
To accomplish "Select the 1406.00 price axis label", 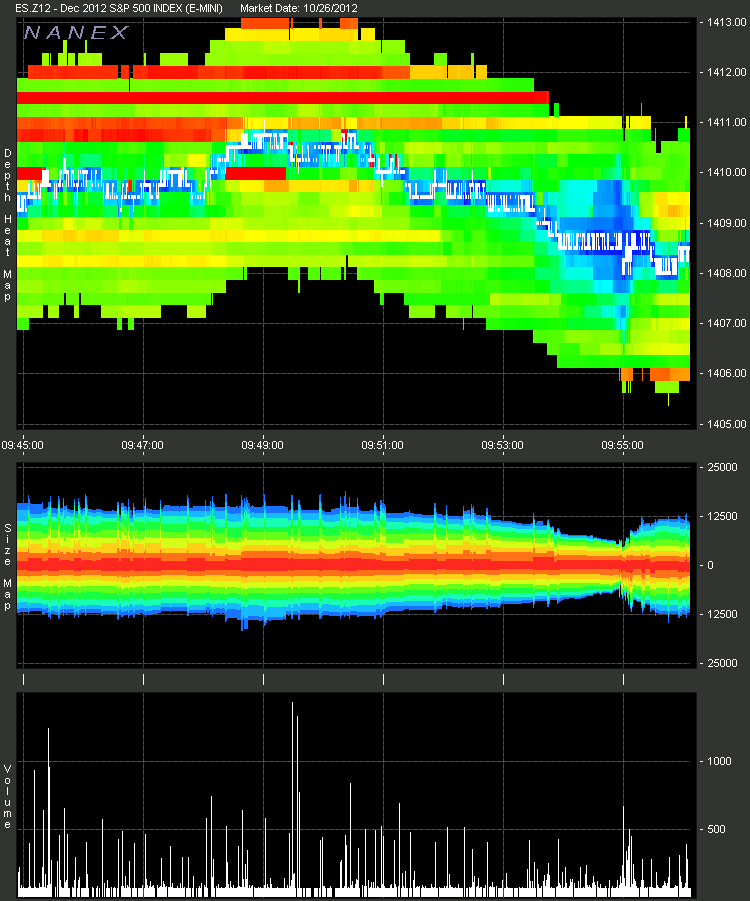I will (726, 374).
